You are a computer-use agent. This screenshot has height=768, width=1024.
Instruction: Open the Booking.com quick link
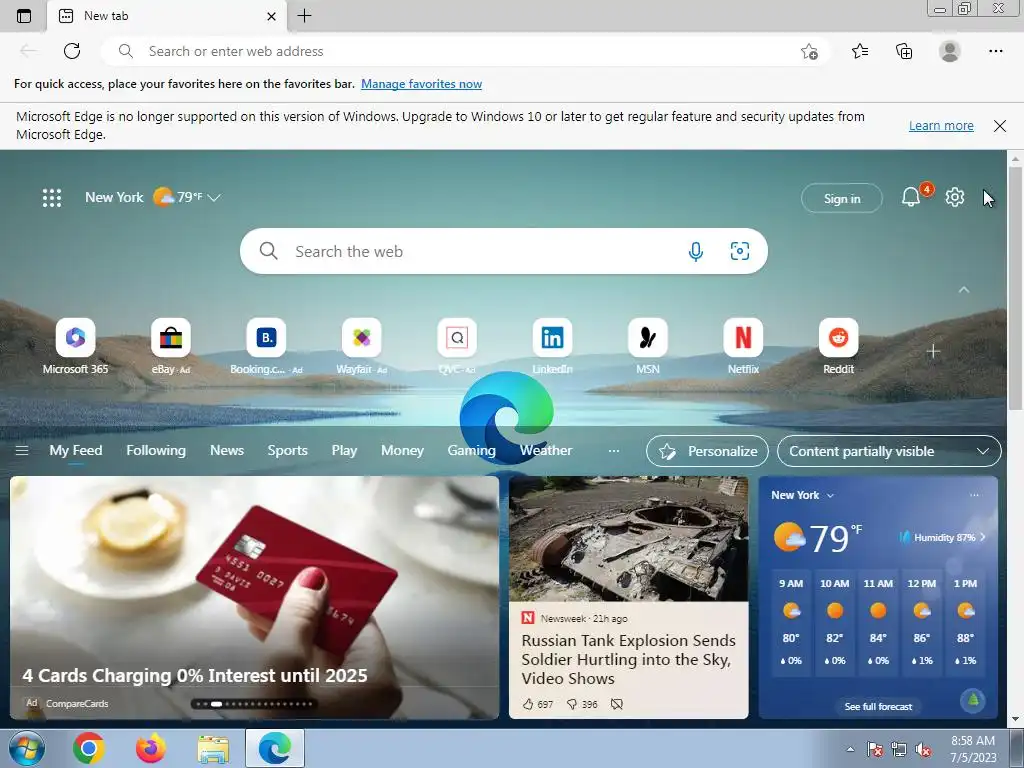(x=266, y=347)
